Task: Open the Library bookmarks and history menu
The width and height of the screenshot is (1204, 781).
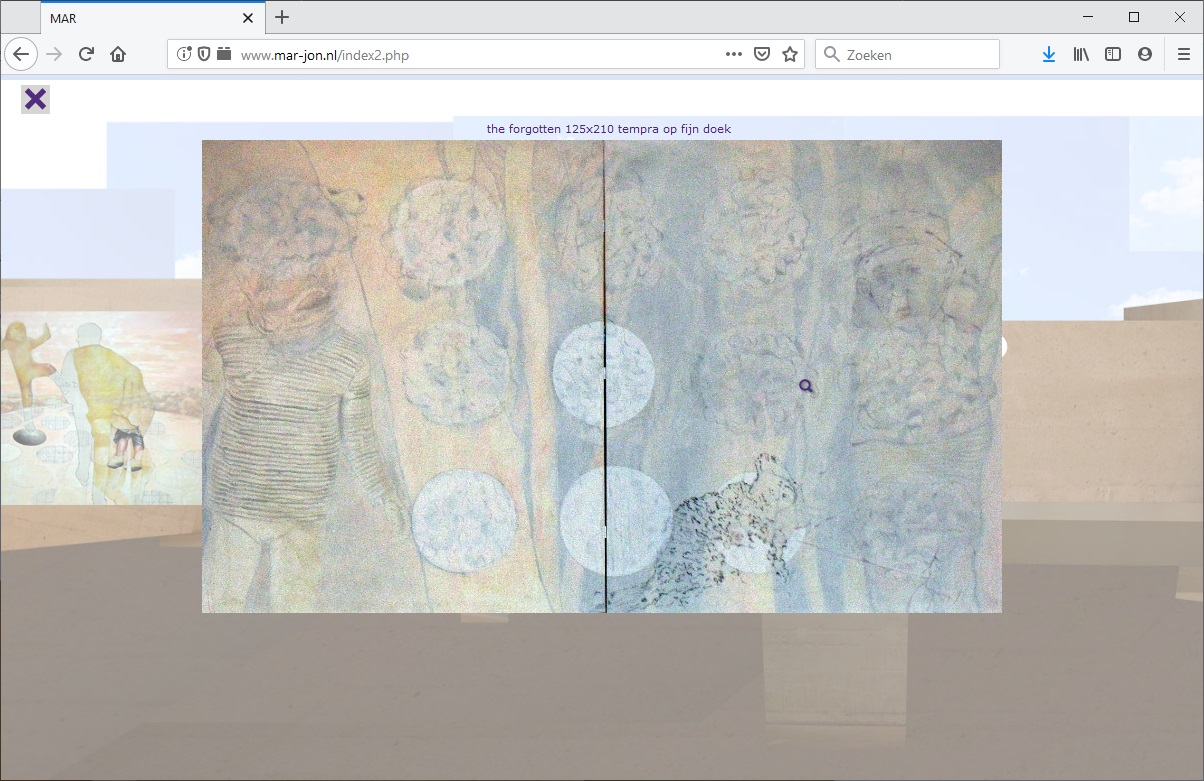Action: (x=1081, y=55)
